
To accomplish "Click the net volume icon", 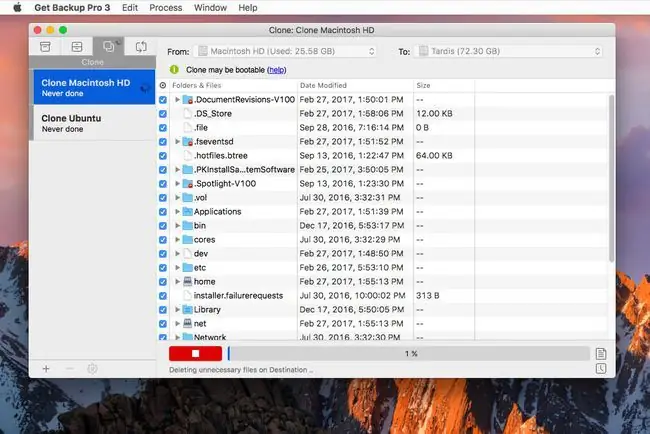I will tap(188, 323).
